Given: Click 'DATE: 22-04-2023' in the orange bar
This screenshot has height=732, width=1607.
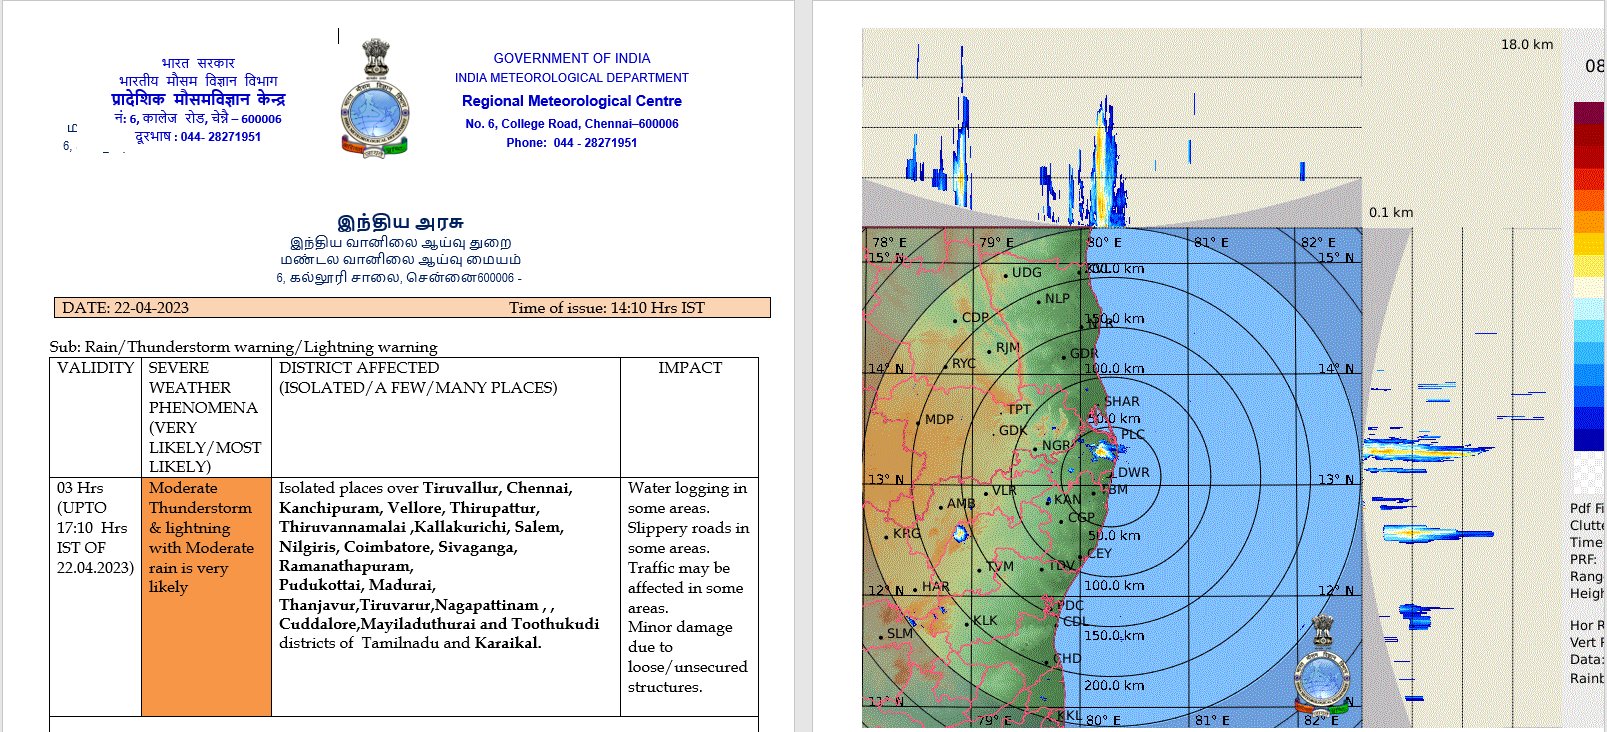Looking at the screenshot, I should [125, 308].
